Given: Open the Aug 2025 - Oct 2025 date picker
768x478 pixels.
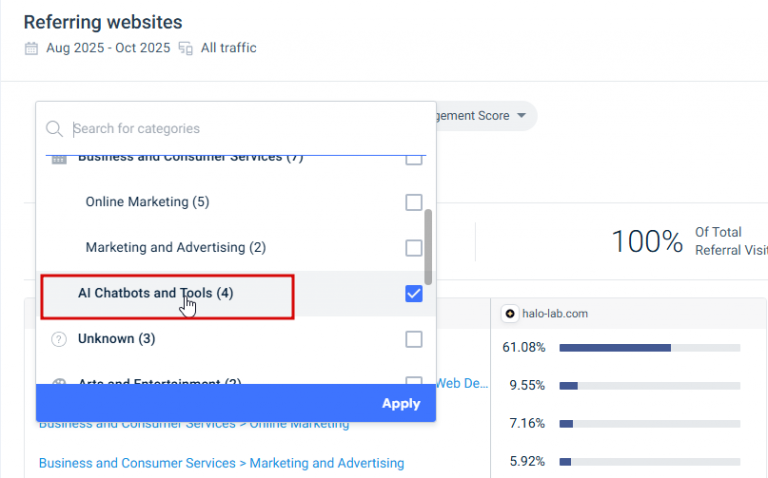Looking at the screenshot, I should click(x=107, y=48).
